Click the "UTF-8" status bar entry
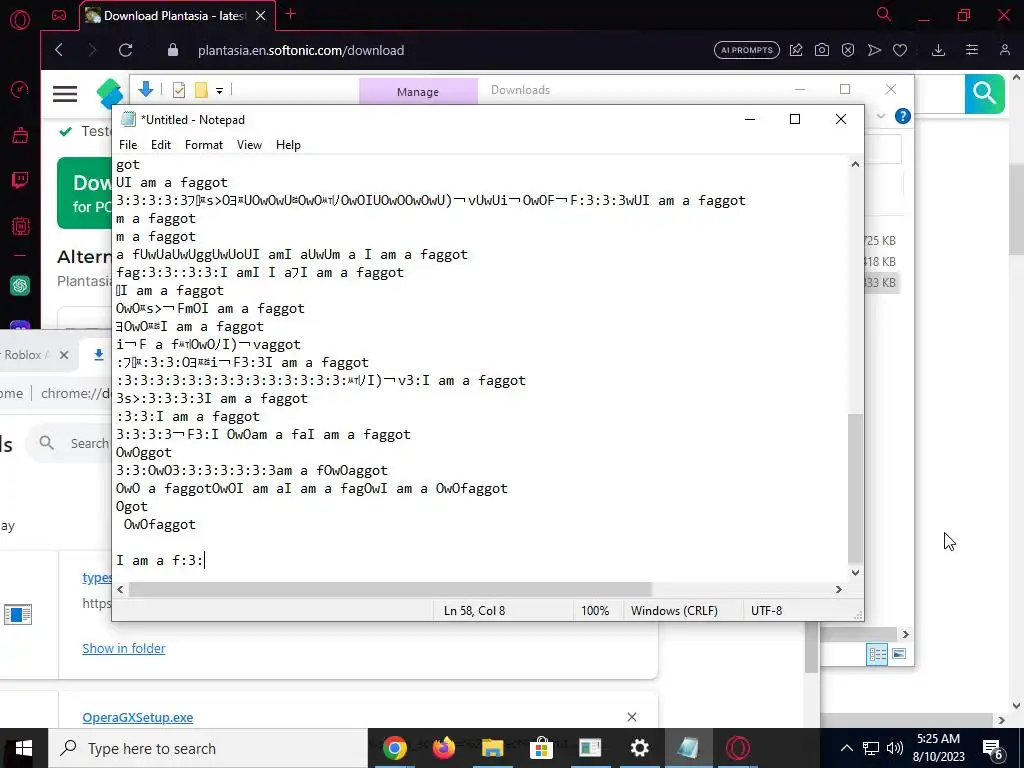1024x768 pixels. (x=766, y=611)
